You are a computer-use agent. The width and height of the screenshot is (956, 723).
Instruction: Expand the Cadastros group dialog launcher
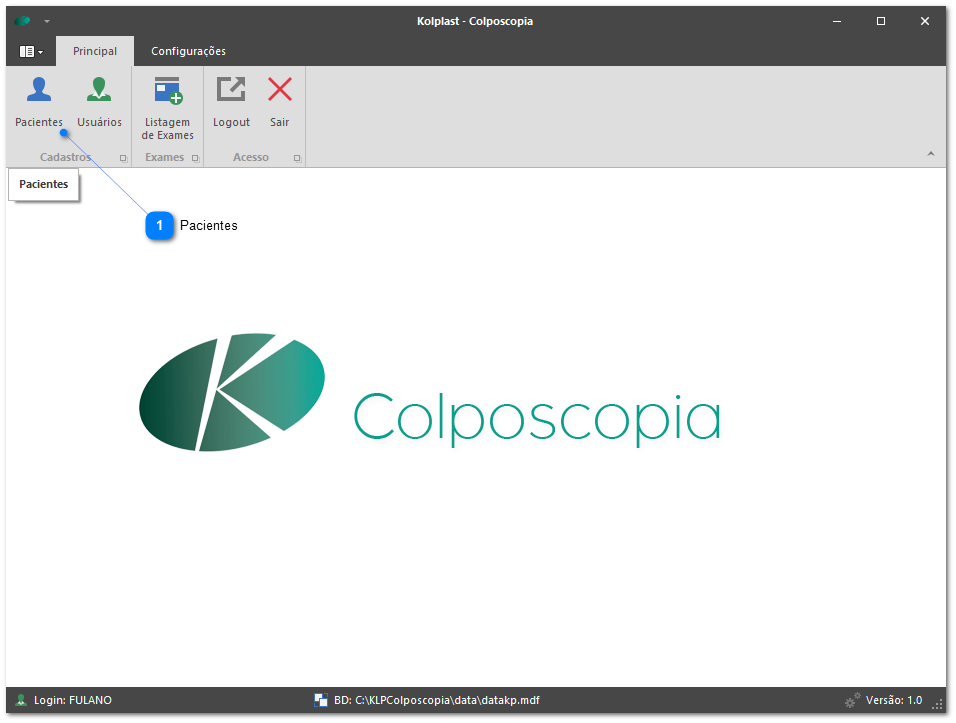[123, 158]
